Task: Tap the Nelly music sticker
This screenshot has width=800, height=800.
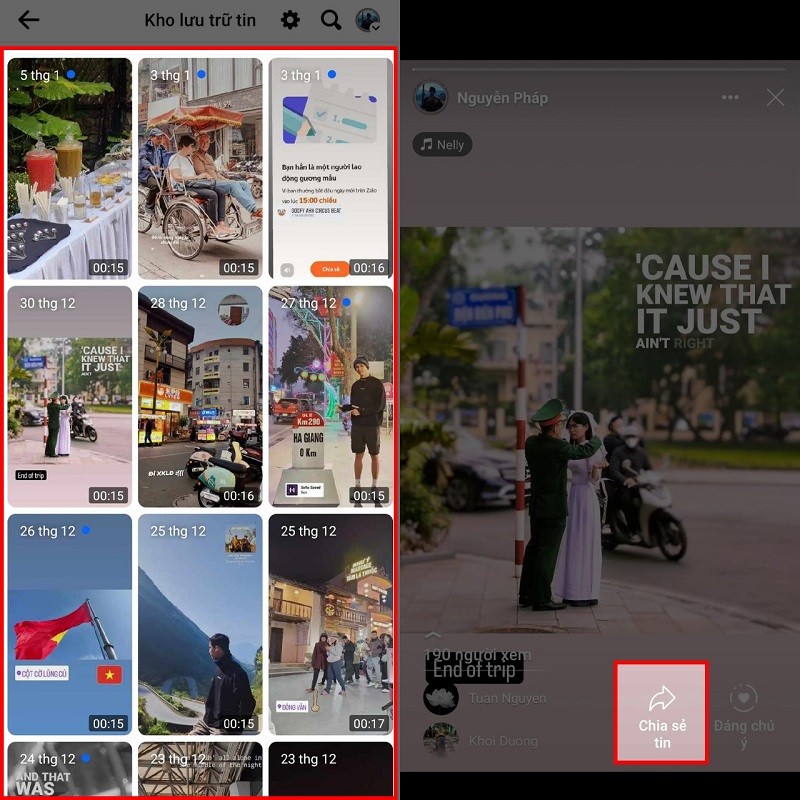Action: point(442,144)
